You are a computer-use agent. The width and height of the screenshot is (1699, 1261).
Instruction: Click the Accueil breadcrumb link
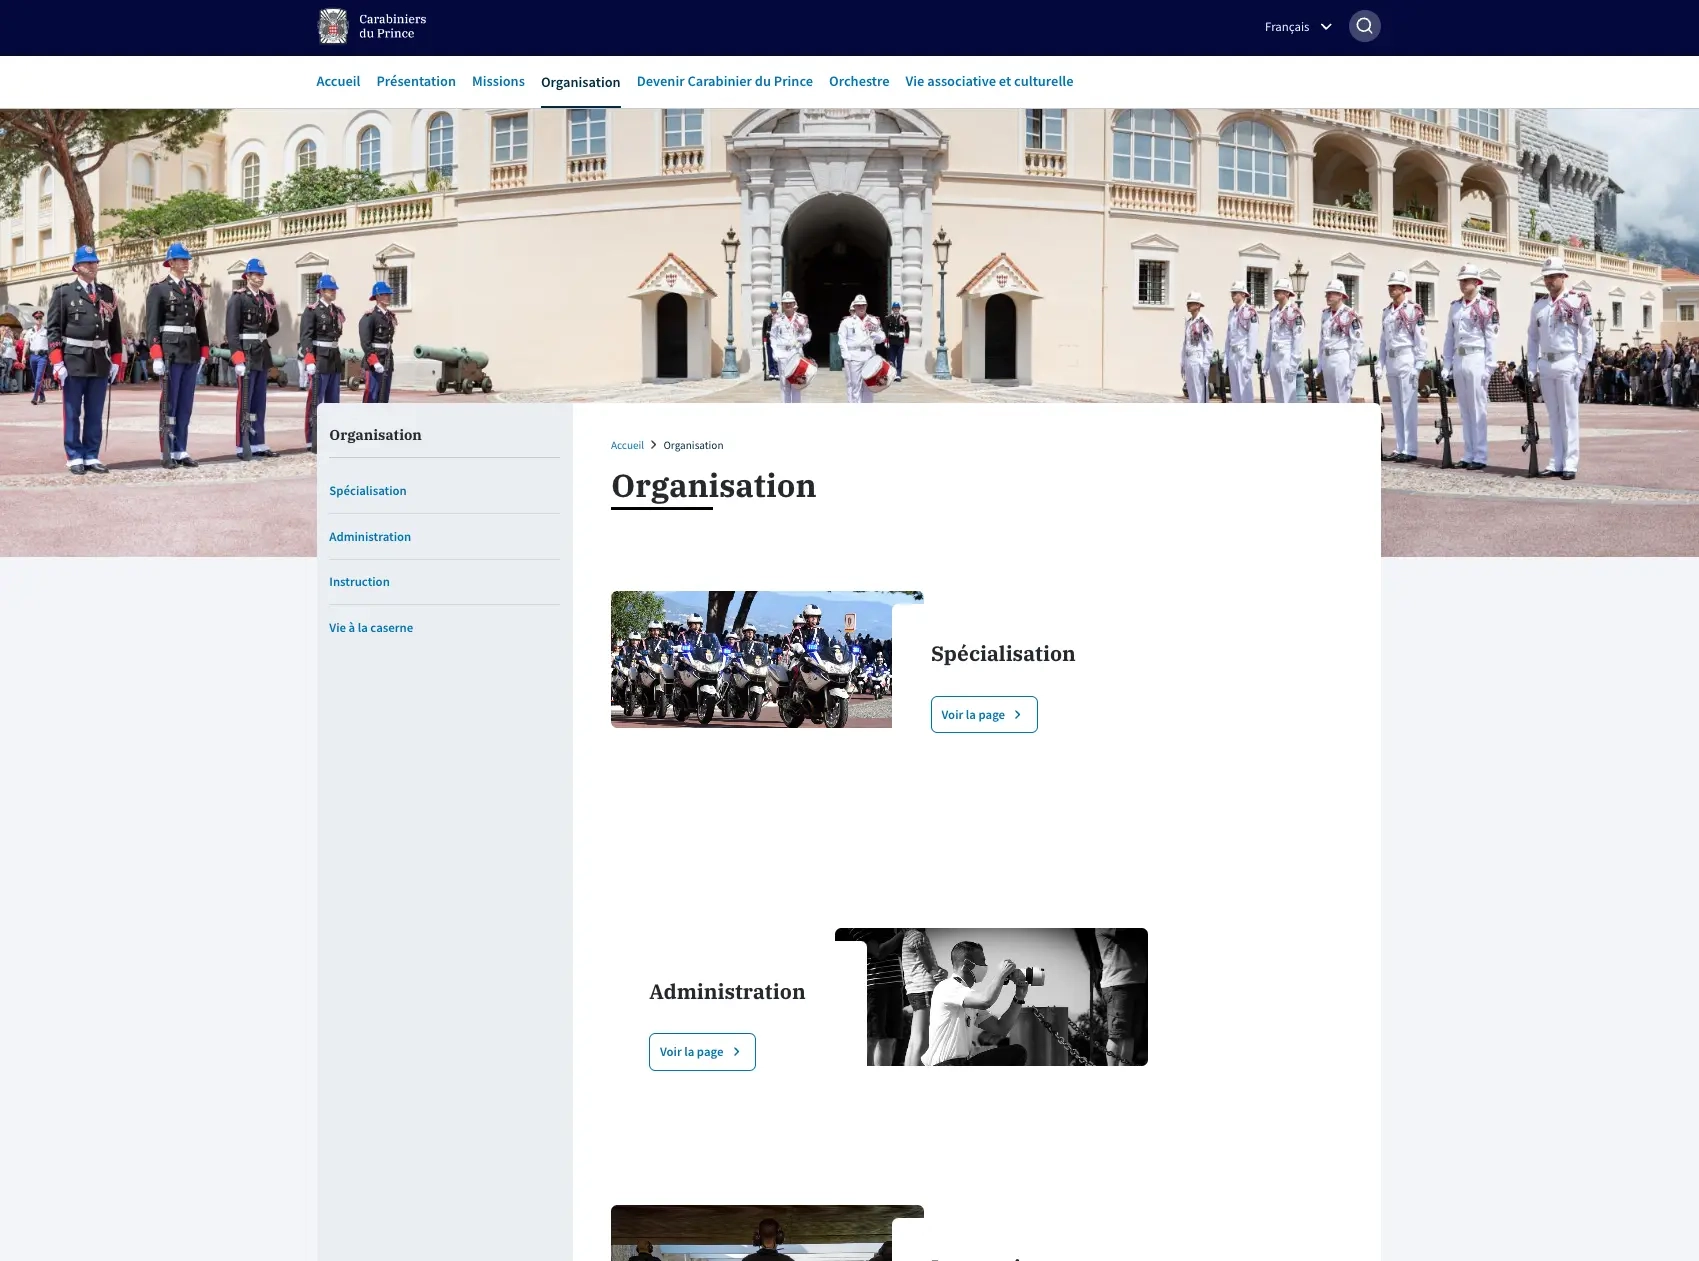click(627, 446)
